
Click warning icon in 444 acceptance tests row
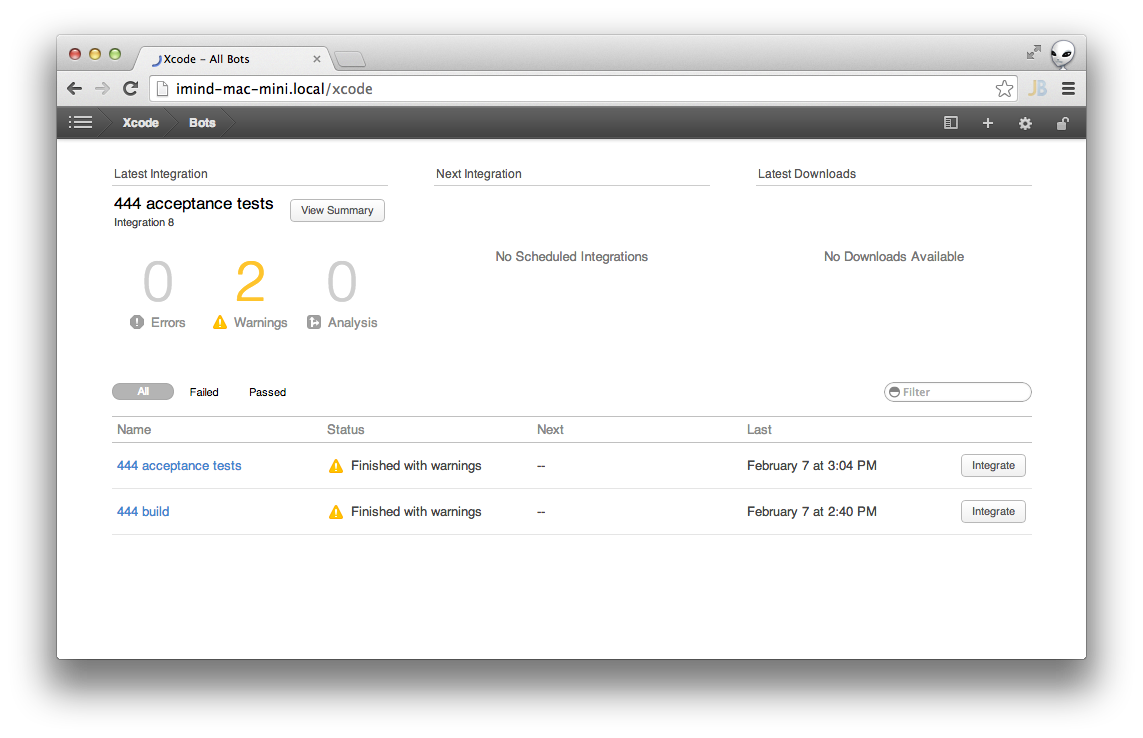click(x=335, y=466)
